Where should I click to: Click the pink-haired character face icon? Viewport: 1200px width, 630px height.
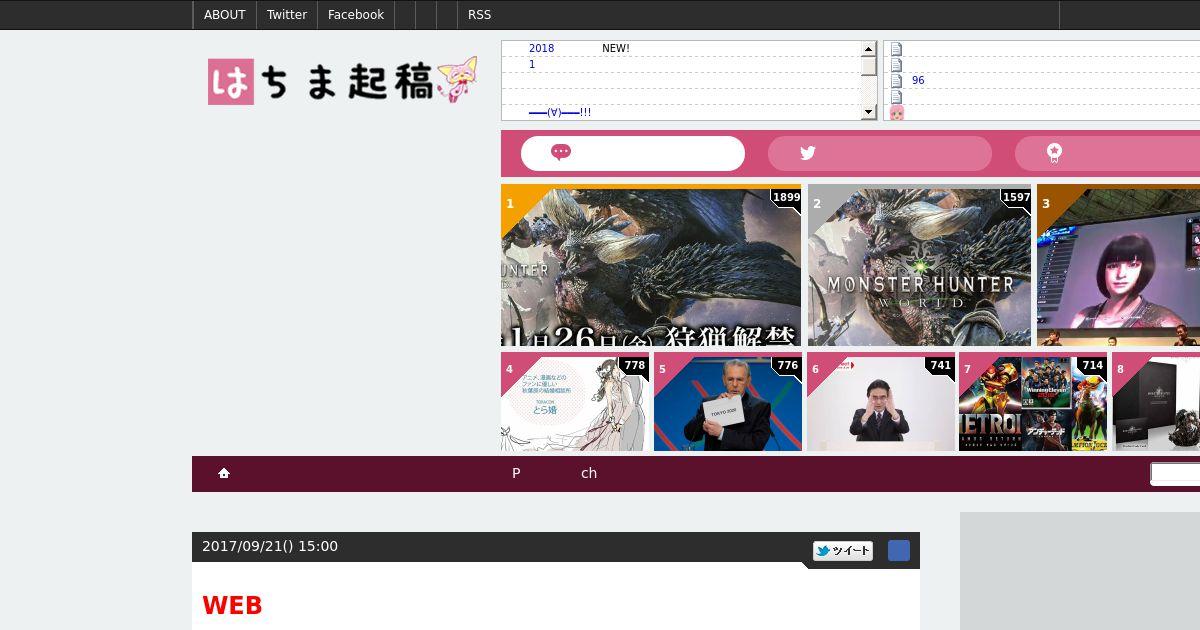[897, 112]
